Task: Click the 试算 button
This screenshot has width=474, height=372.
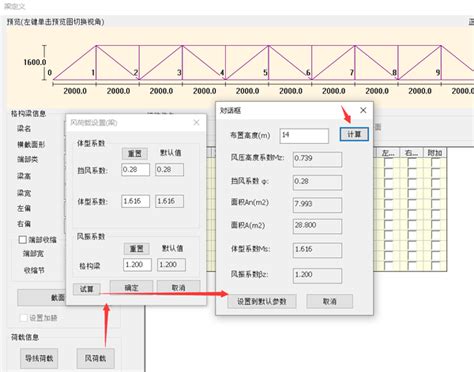Action: [87, 289]
